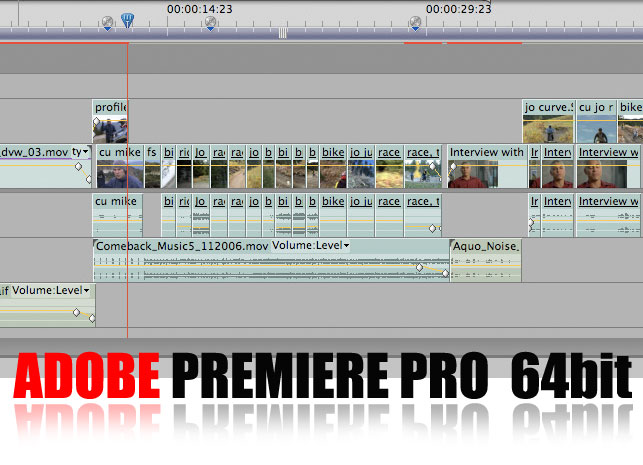
Task: Select the cu mike audio waveform clip
Action: [x=118, y=215]
